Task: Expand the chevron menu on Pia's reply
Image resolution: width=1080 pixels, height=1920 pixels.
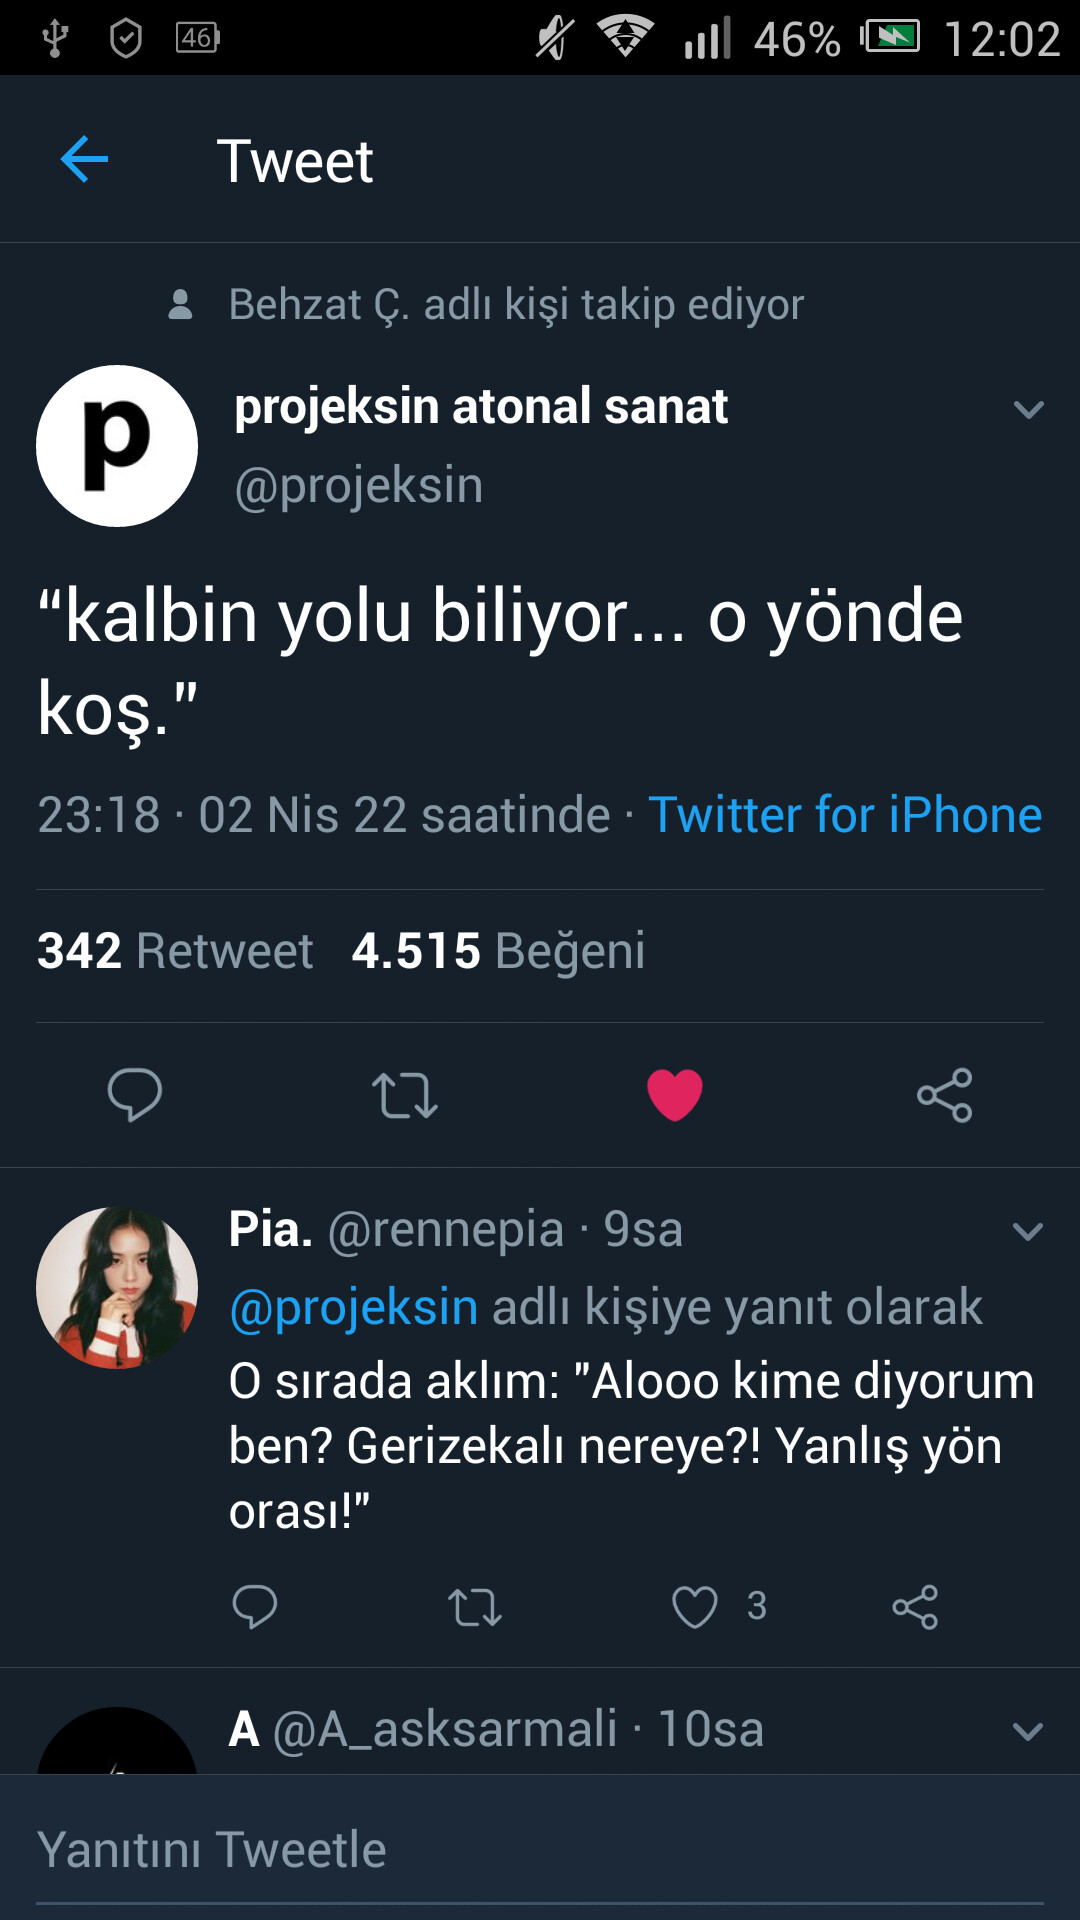Action: coord(1028,1231)
